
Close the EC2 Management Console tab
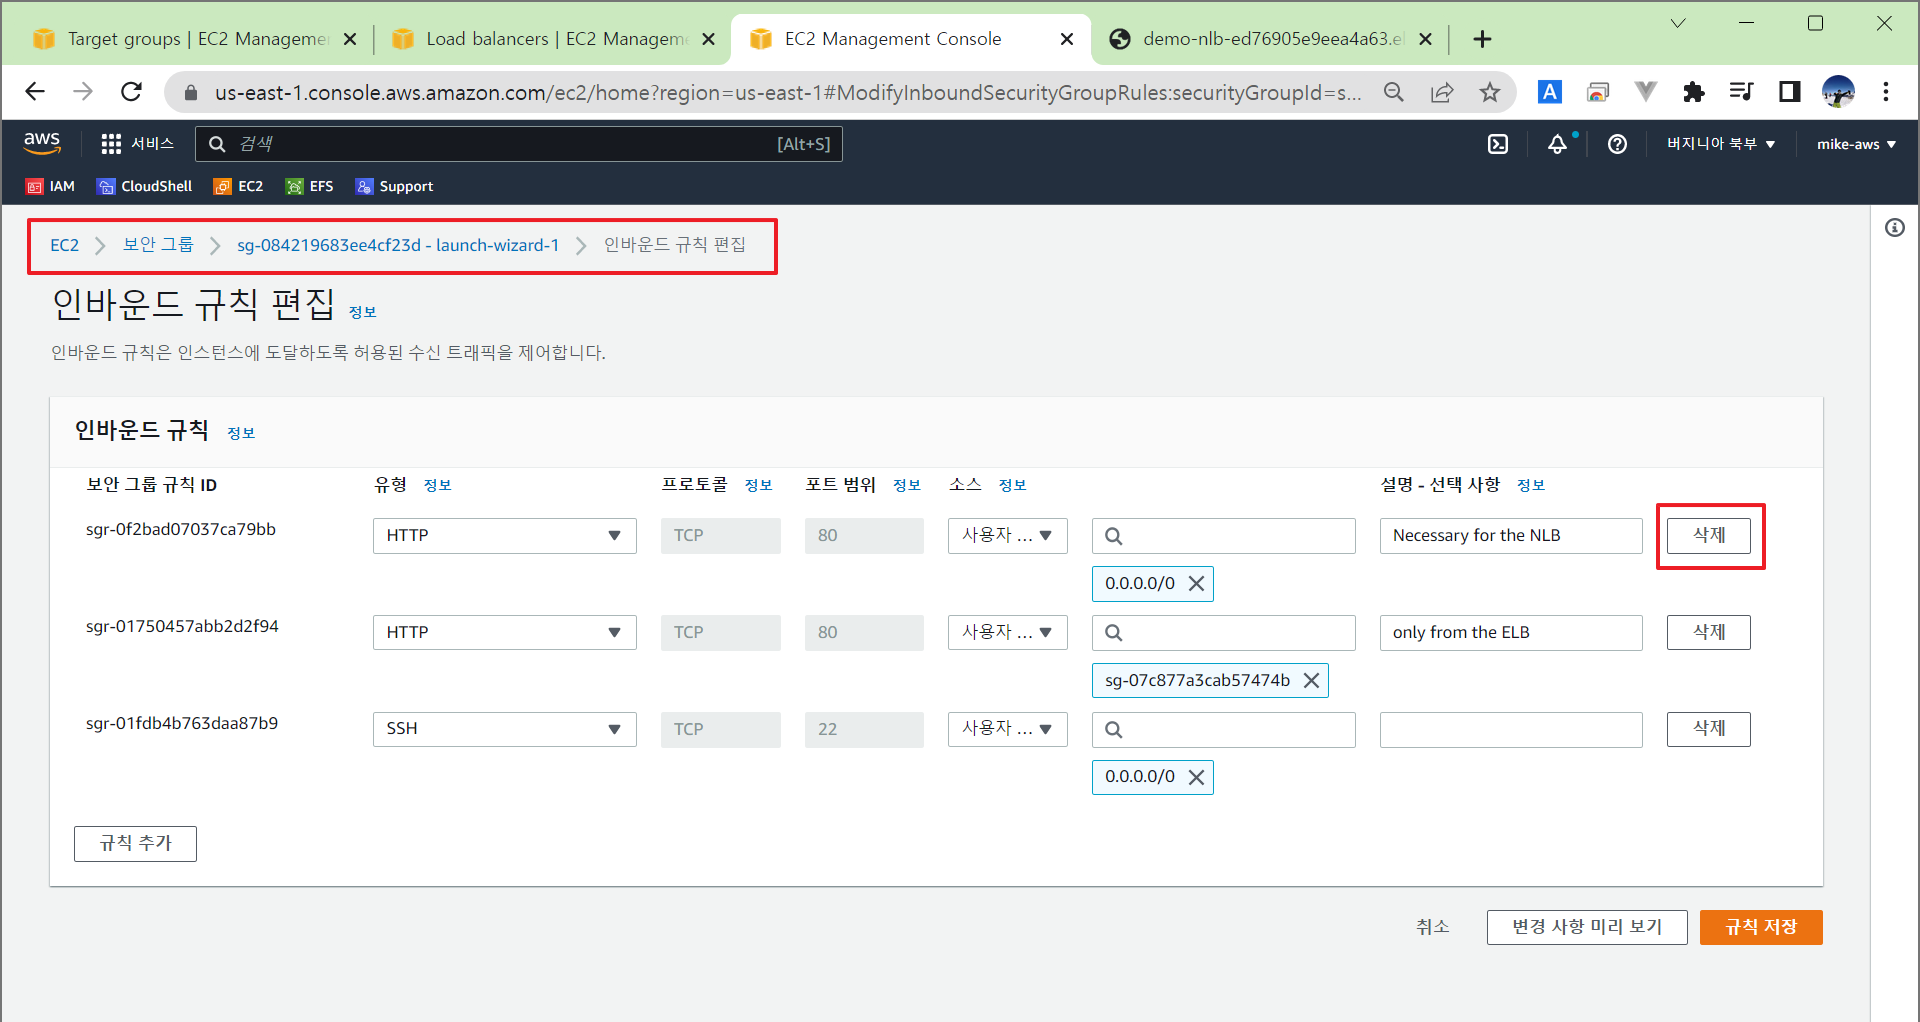pos(1067,39)
